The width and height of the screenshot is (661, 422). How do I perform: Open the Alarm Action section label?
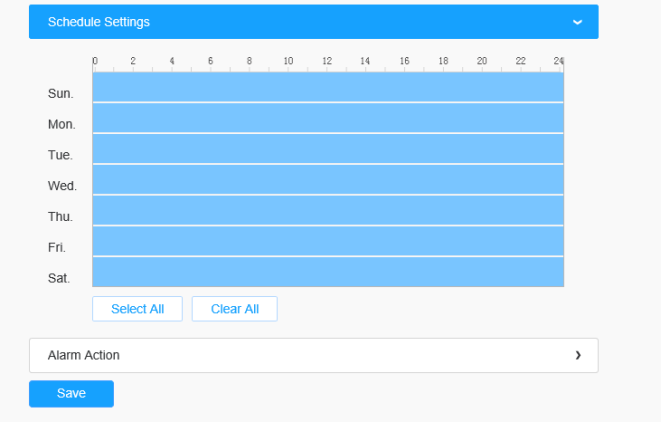(x=84, y=355)
